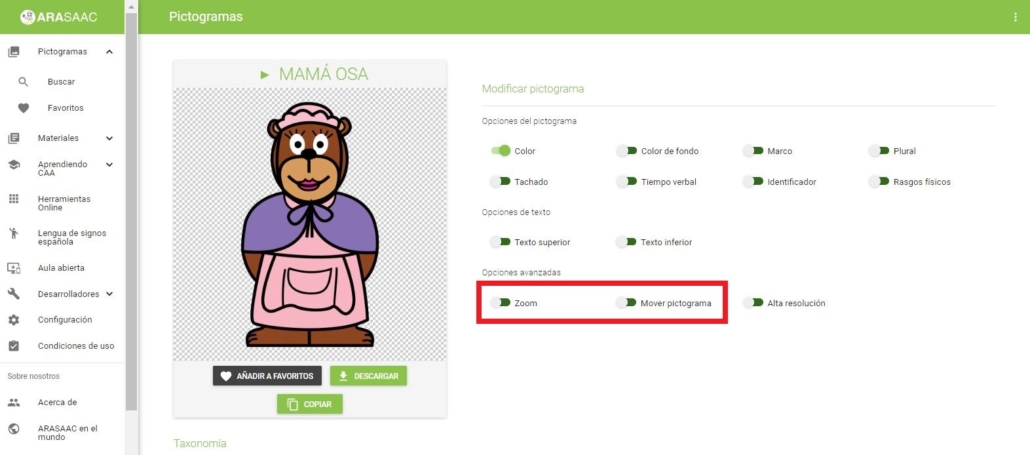Viewport: 1030px width, 455px height.
Task: Click the Favoritos heart icon in sidebar
Action: click(24, 108)
